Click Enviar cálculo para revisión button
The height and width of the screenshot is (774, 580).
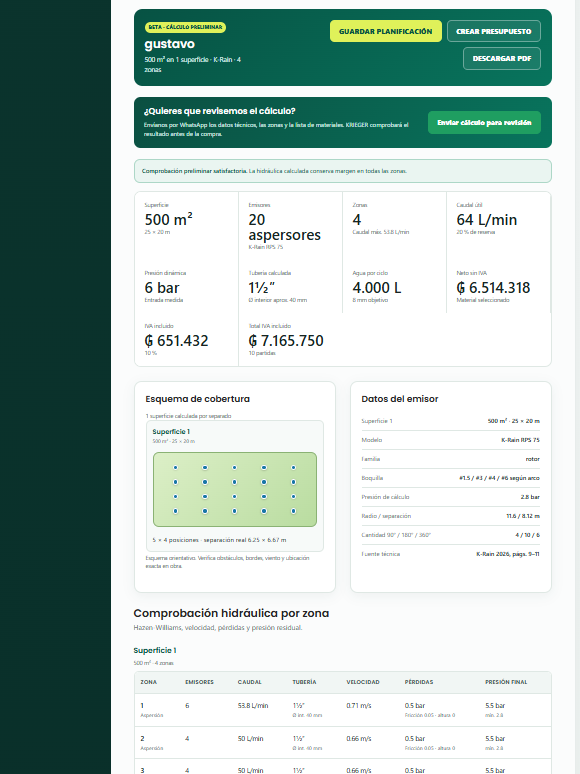coord(484,122)
